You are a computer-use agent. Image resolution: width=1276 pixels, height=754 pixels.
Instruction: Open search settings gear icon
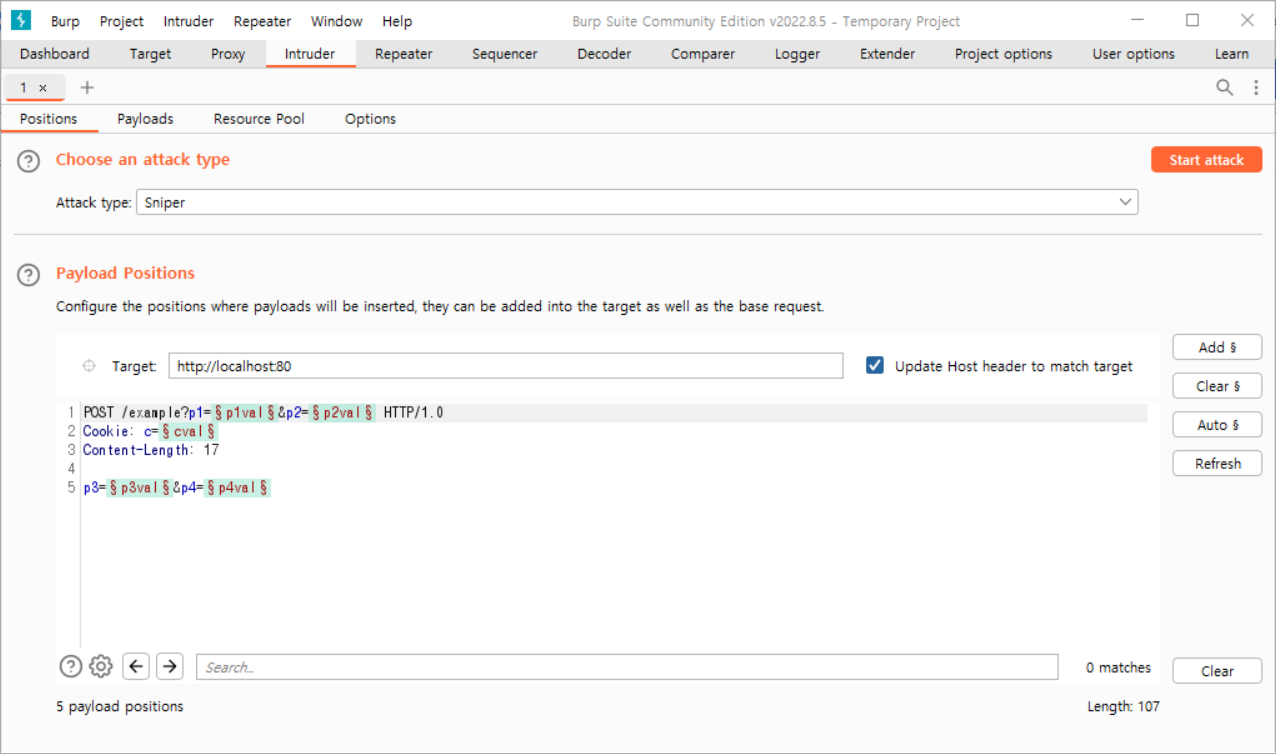[101, 666]
